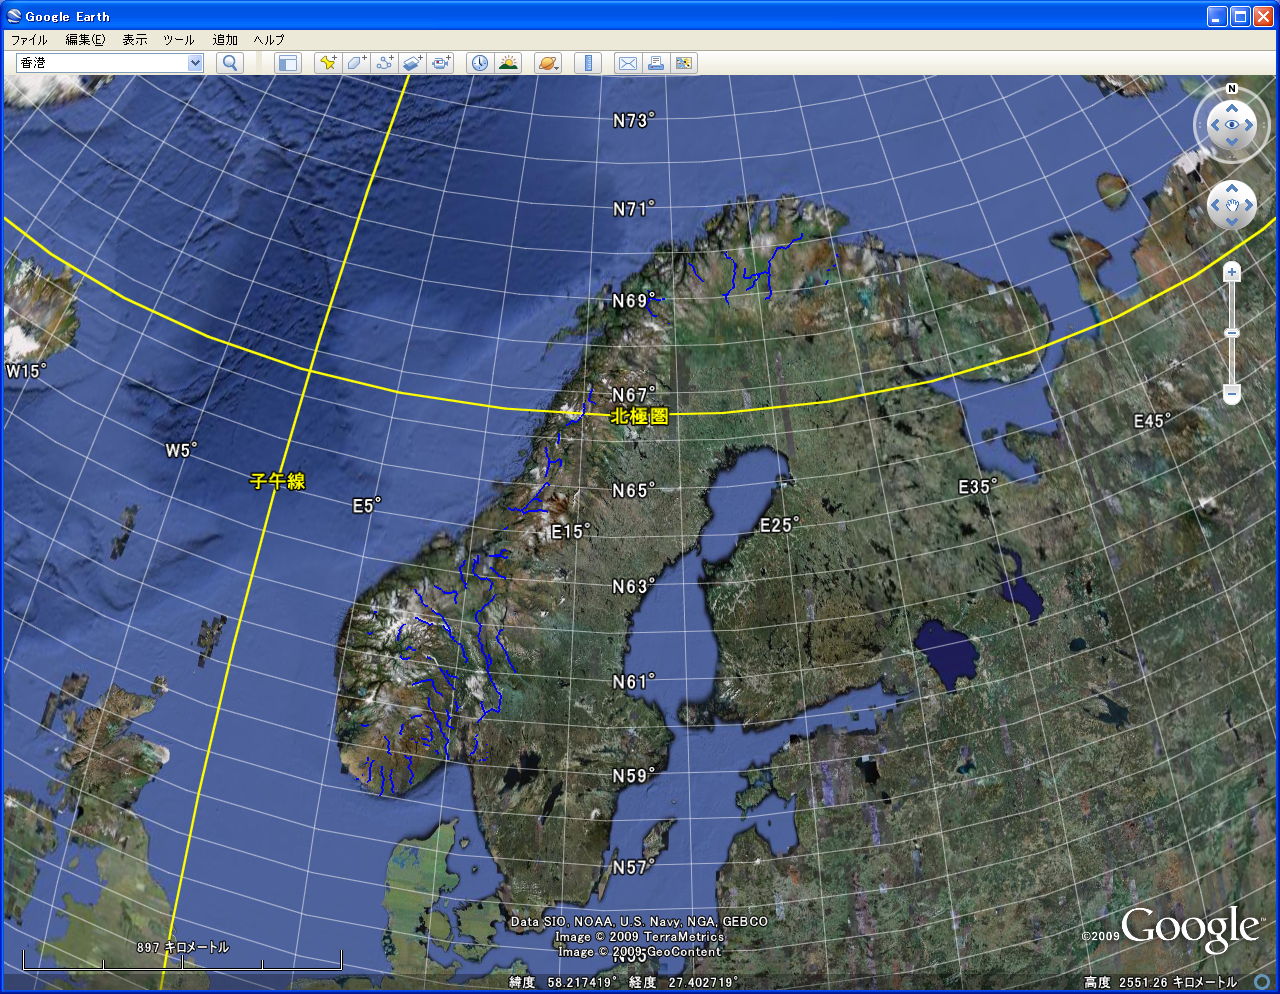Click the print icon in toolbar
The width and height of the screenshot is (1280, 994).
655,63
